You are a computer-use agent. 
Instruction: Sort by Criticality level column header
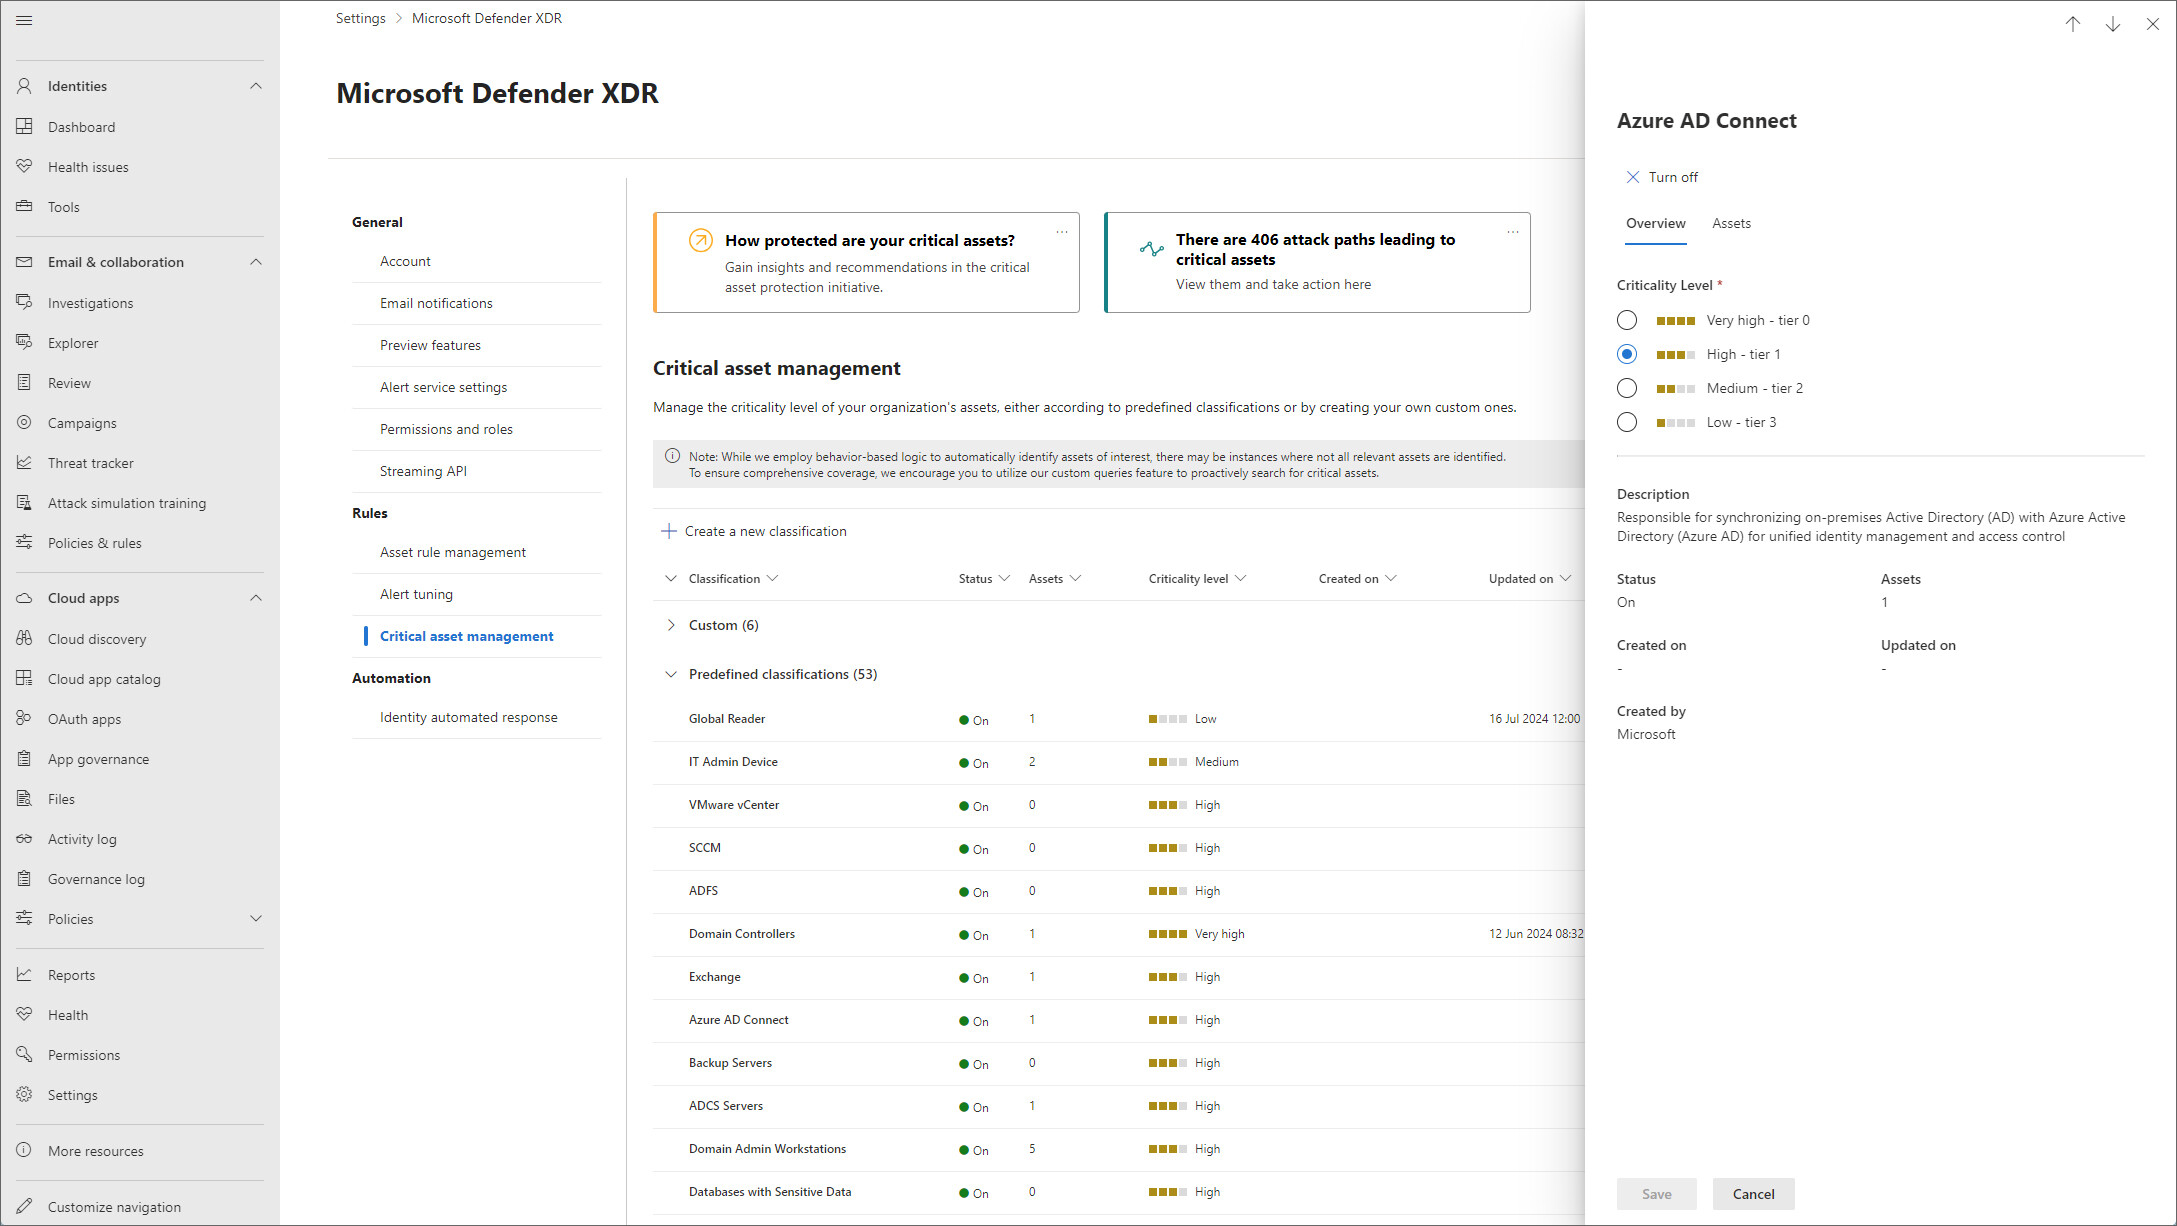[x=1197, y=579]
